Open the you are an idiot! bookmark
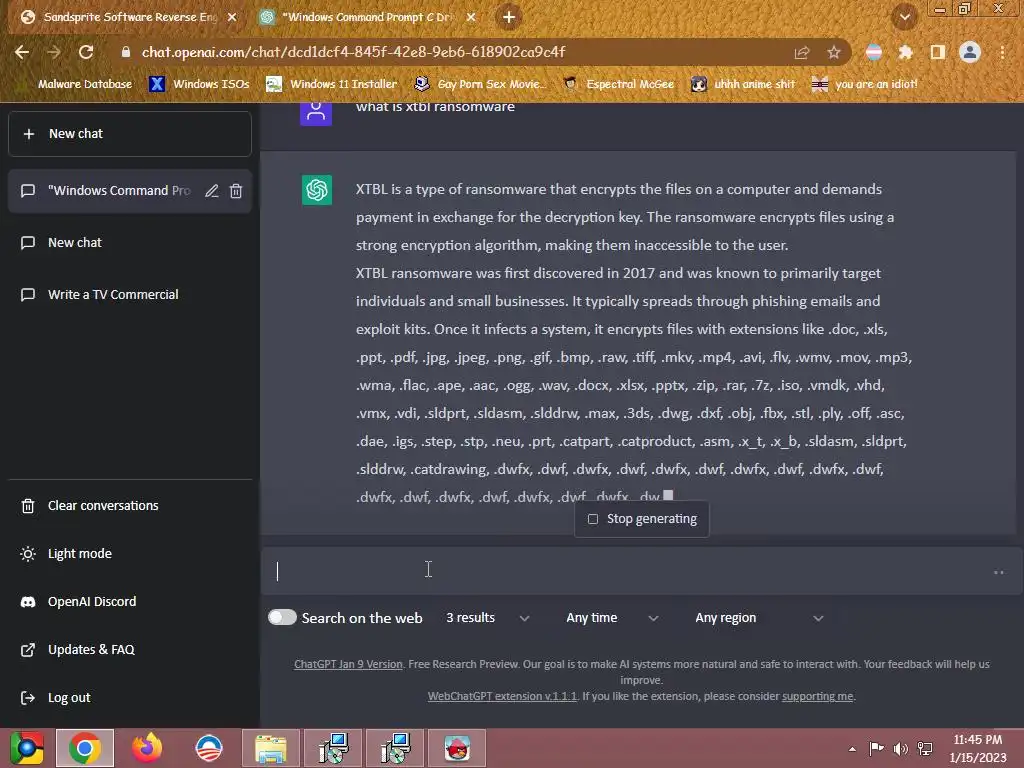Viewport: 1024px width, 768px height. click(x=865, y=84)
